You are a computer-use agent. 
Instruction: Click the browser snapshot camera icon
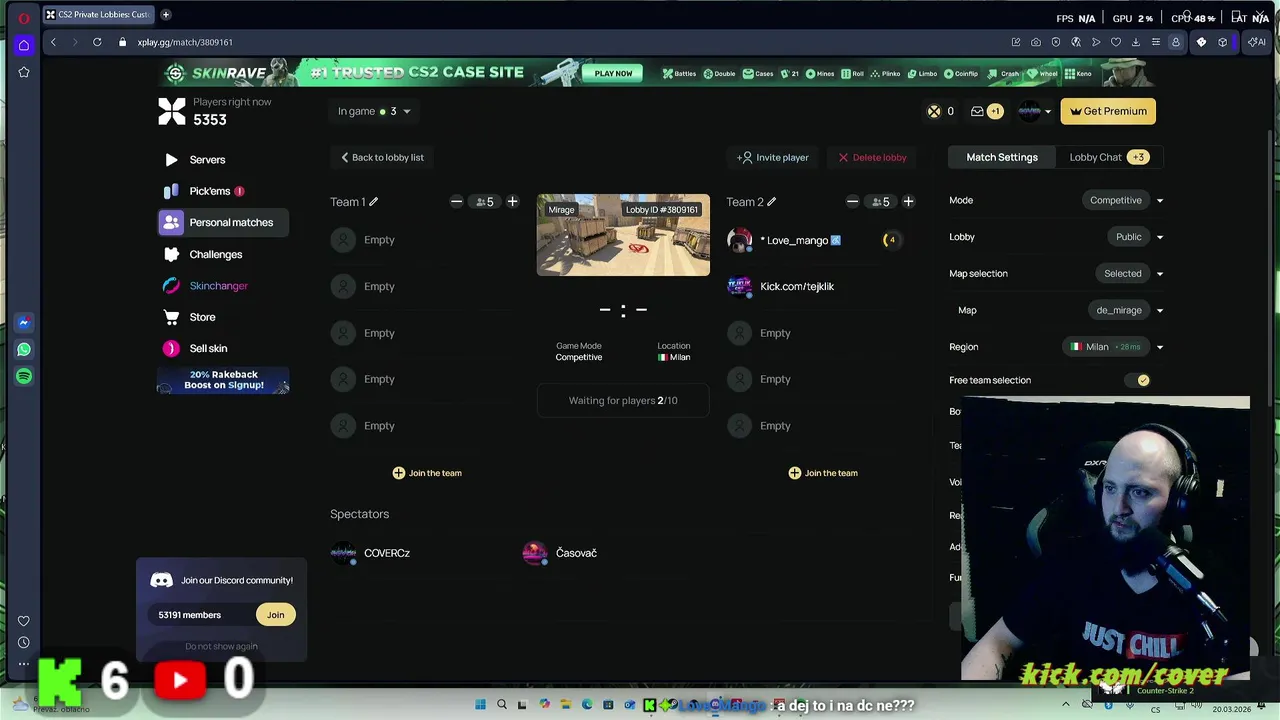pos(1035,42)
